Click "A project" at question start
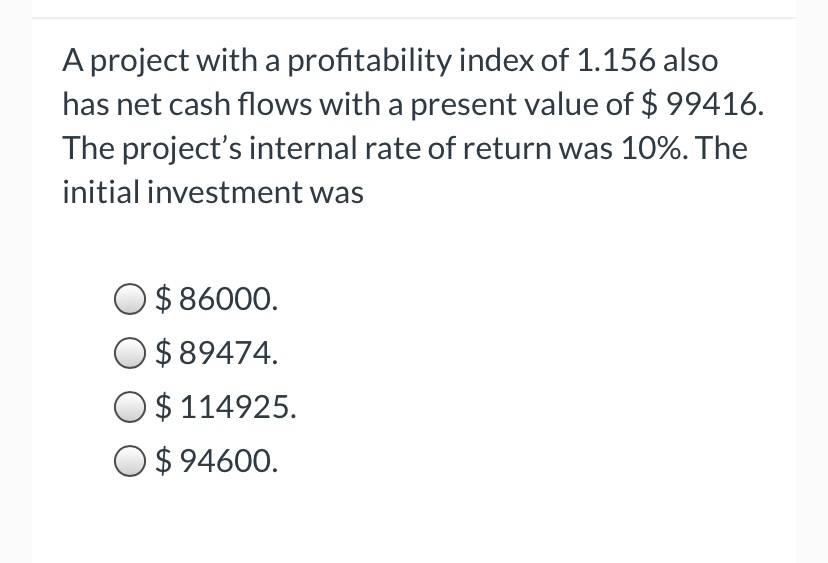The height and width of the screenshot is (563, 828). point(125,62)
